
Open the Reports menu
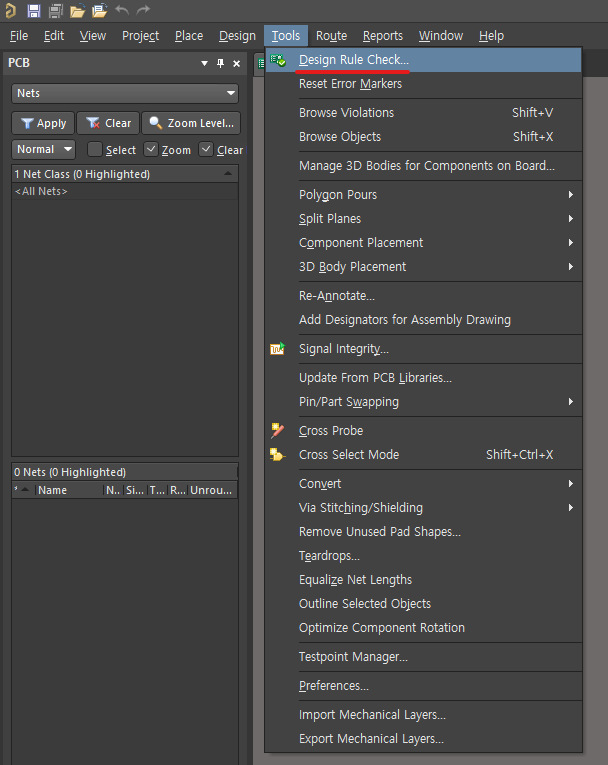(383, 36)
